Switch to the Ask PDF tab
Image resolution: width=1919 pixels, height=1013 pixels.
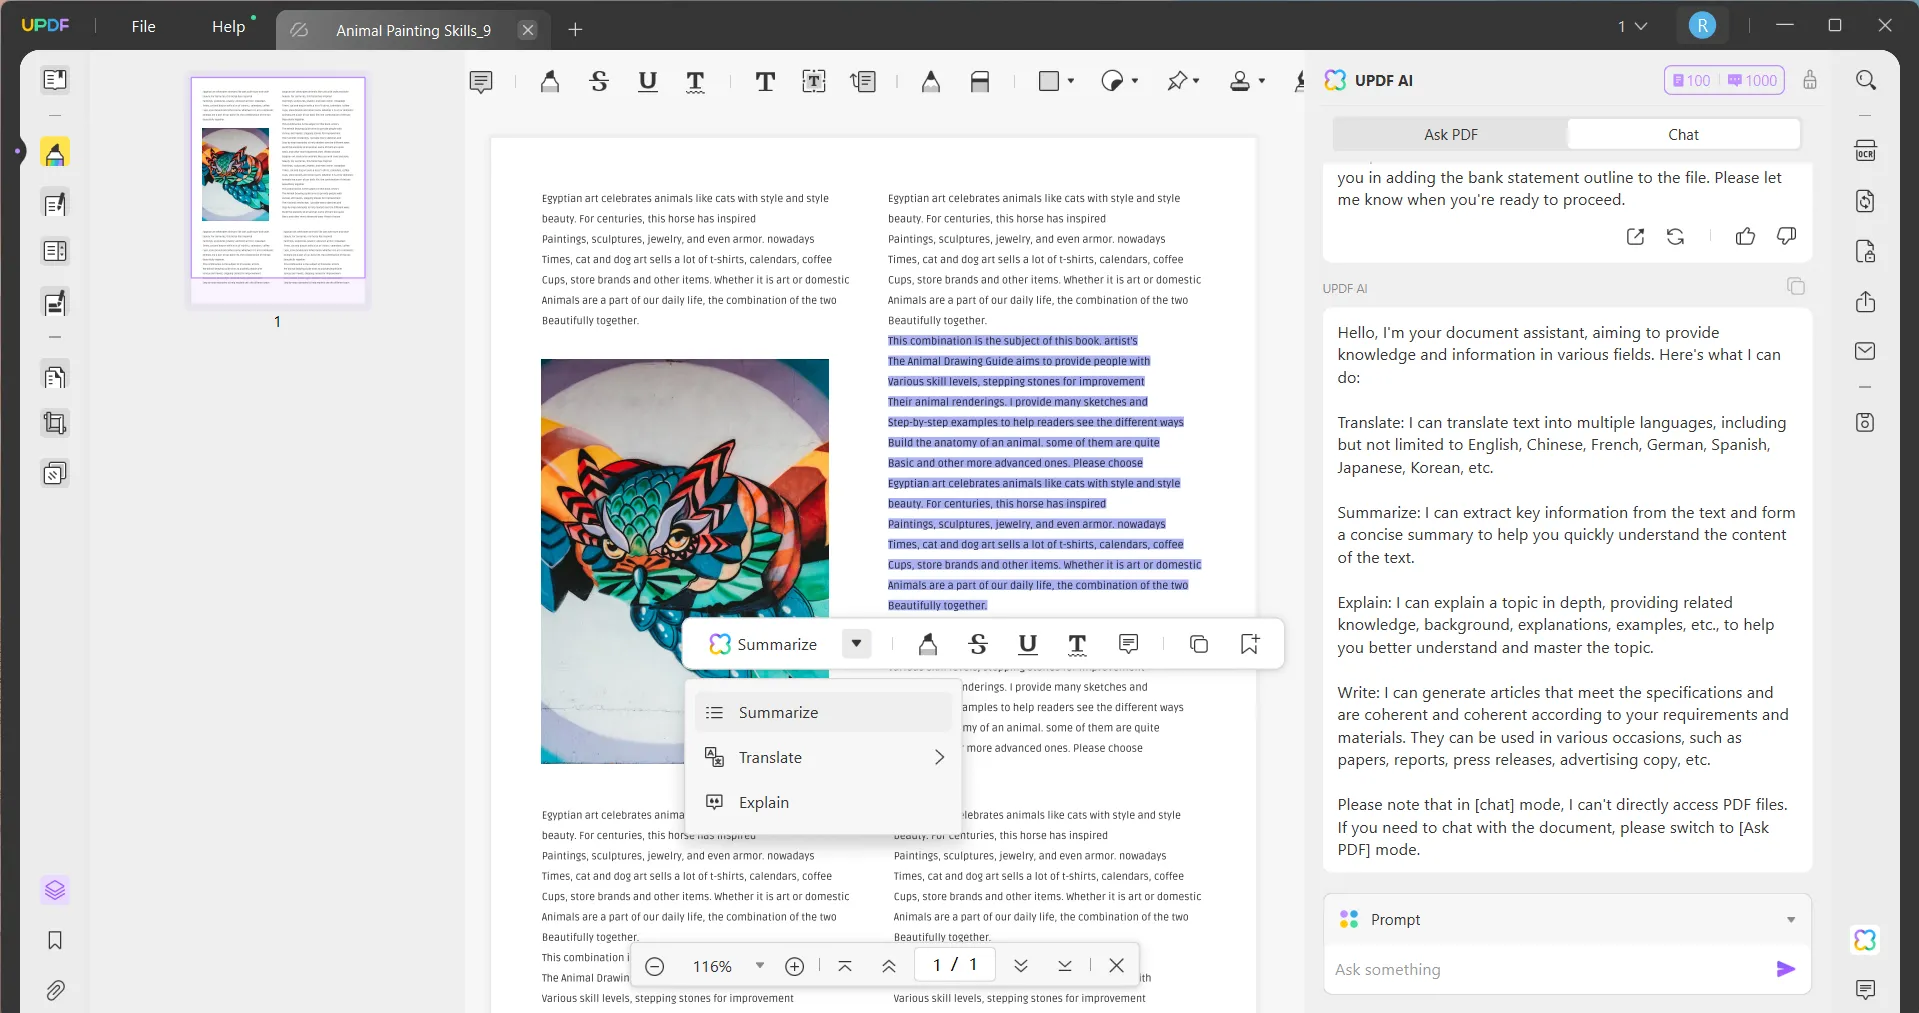[x=1450, y=135]
